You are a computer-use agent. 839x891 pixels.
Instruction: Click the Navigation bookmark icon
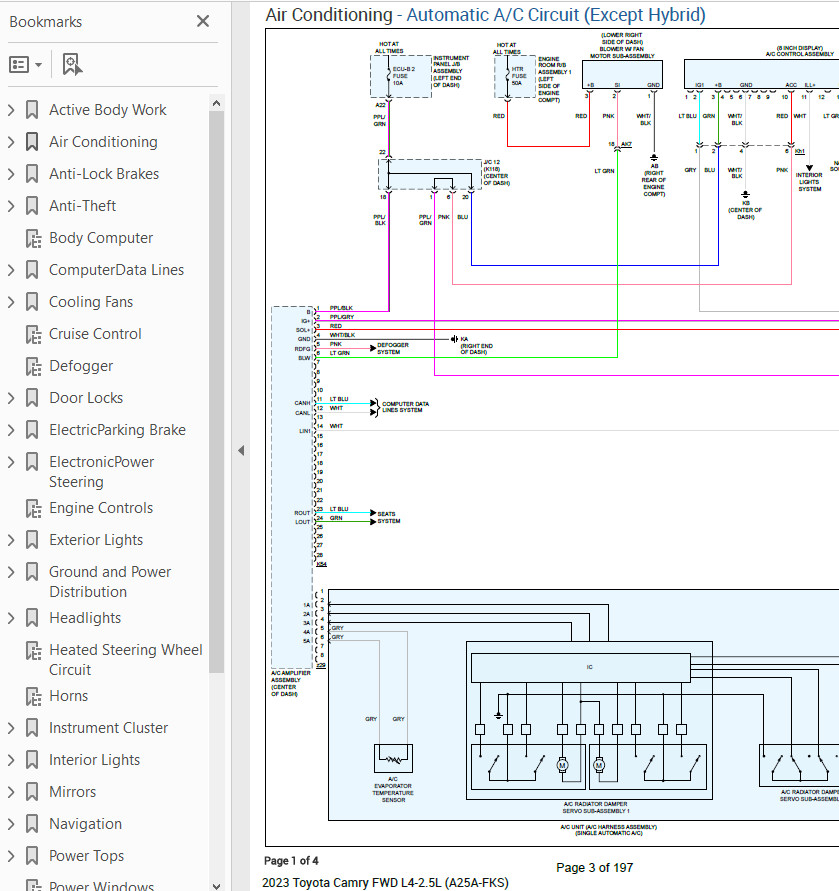pos(32,824)
